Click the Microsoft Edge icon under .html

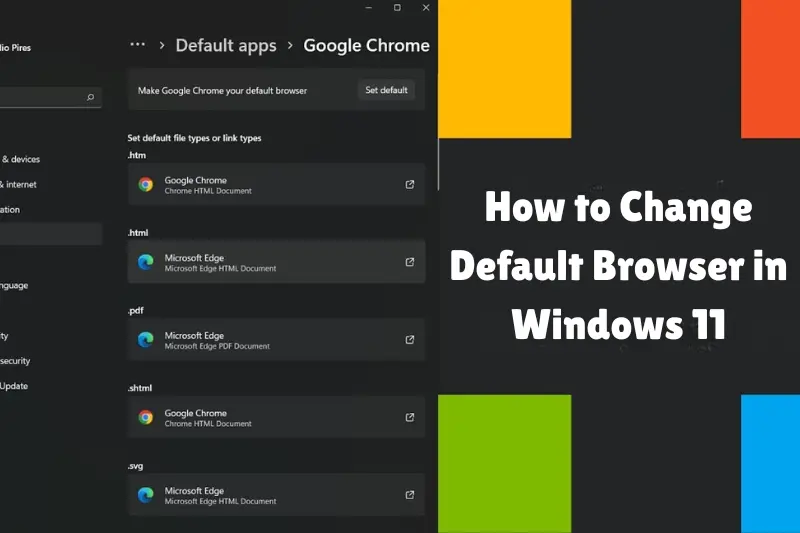coord(146,262)
